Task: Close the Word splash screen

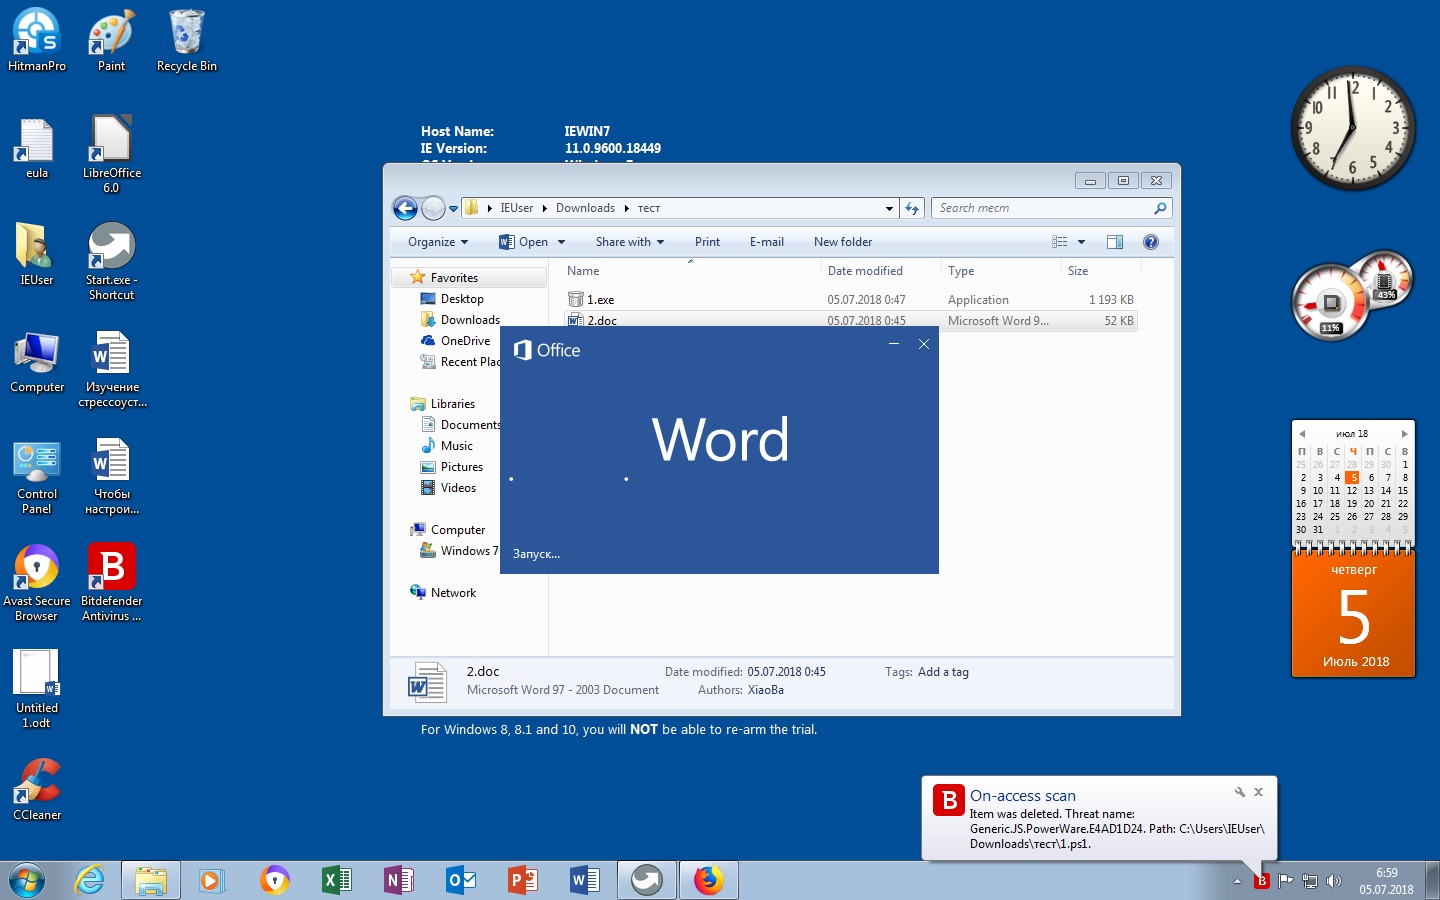Action: 924,344
